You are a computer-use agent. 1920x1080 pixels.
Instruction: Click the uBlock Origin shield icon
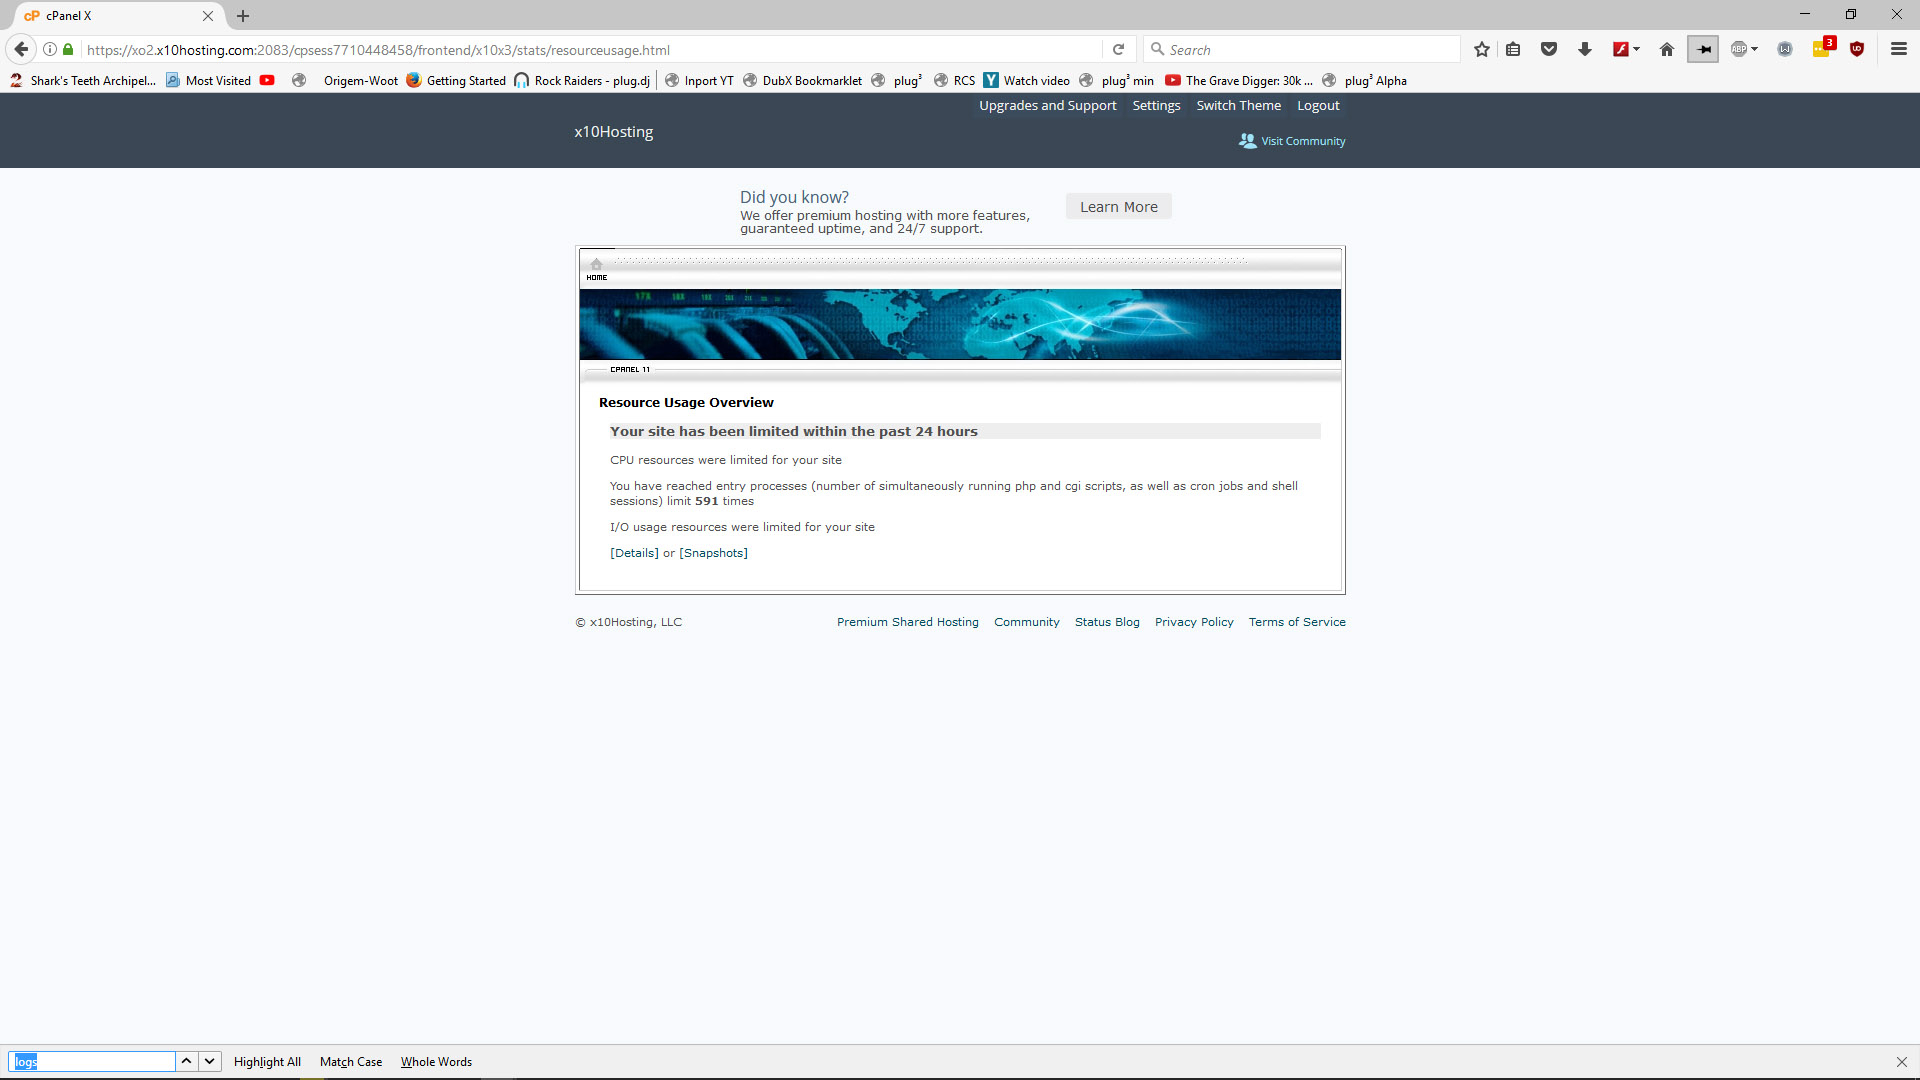[1857, 49]
